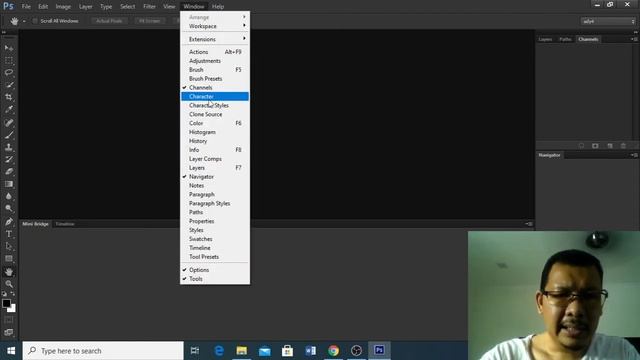Select the Crop tool
This screenshot has height=360, width=640.
(9, 97)
